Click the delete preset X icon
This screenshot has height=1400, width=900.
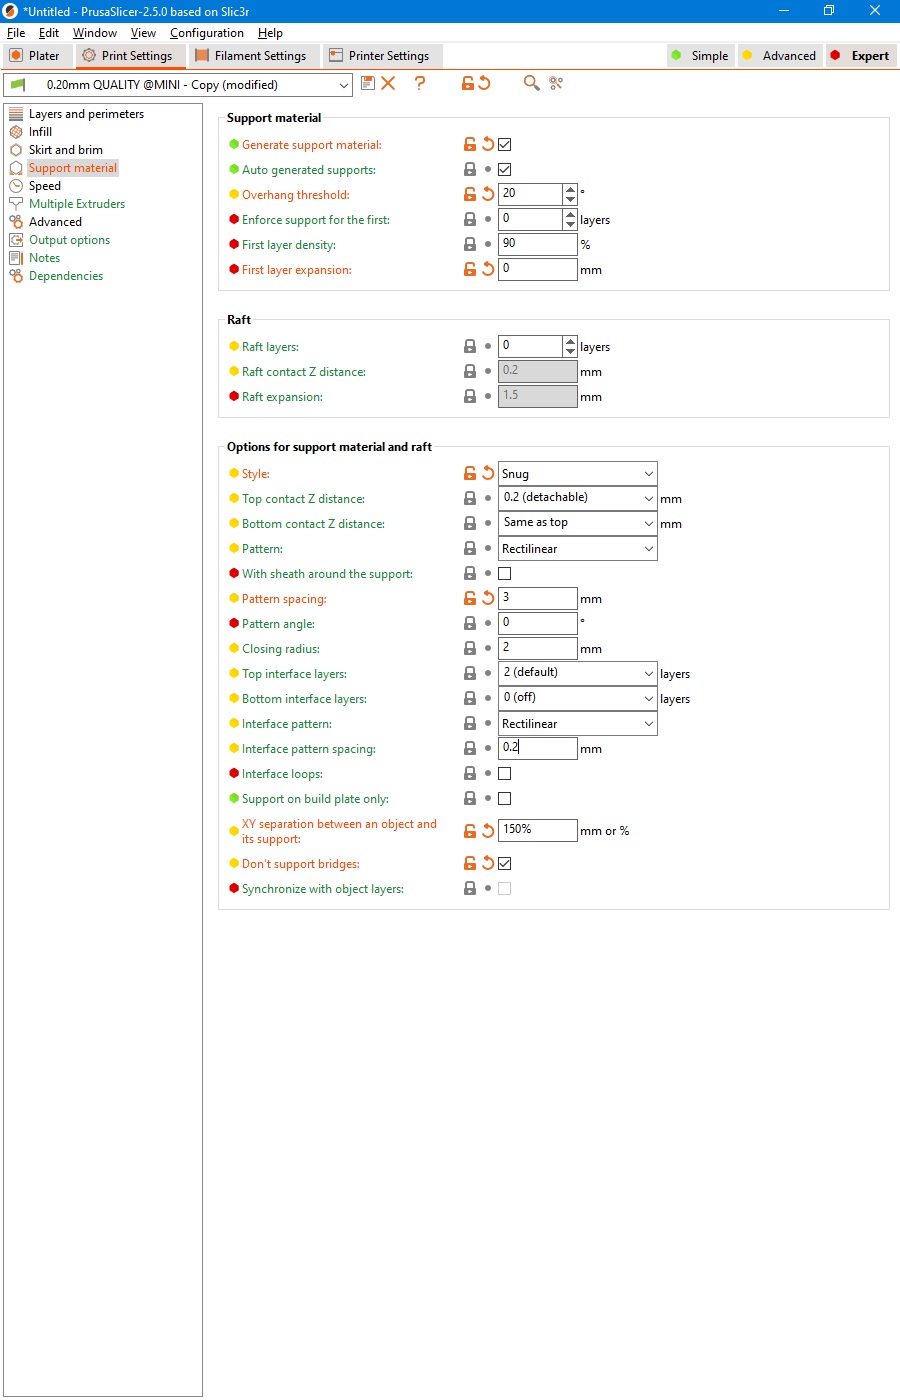[388, 83]
